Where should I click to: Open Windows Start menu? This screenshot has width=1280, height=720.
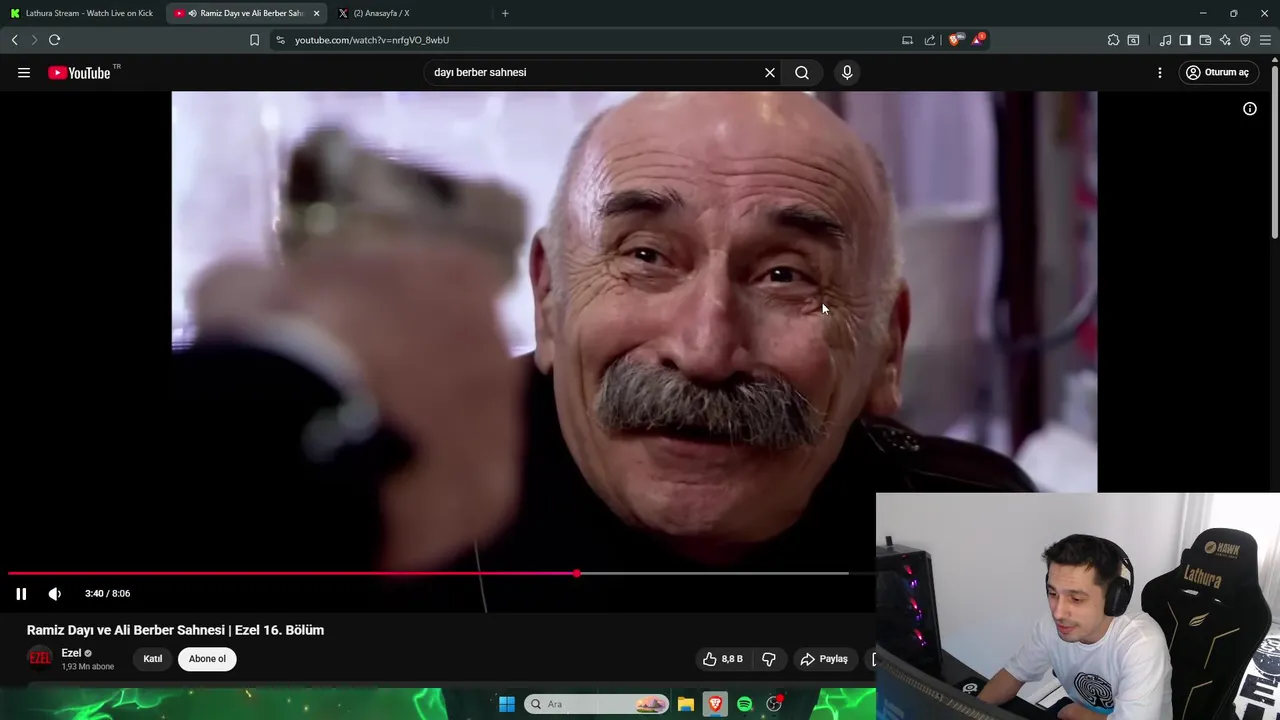coord(507,704)
